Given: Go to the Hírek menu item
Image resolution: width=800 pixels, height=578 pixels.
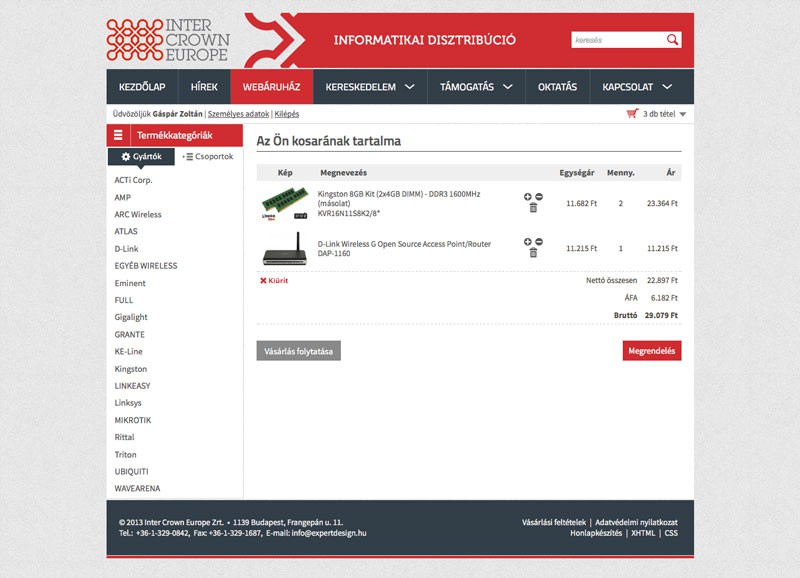Looking at the screenshot, I should pyautogui.click(x=204, y=87).
